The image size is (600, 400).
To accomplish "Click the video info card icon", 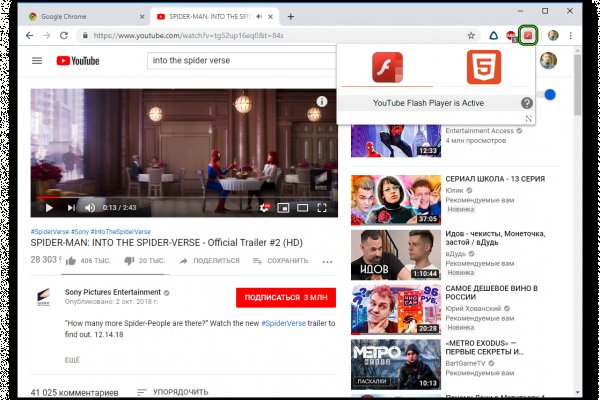I will (x=322, y=101).
